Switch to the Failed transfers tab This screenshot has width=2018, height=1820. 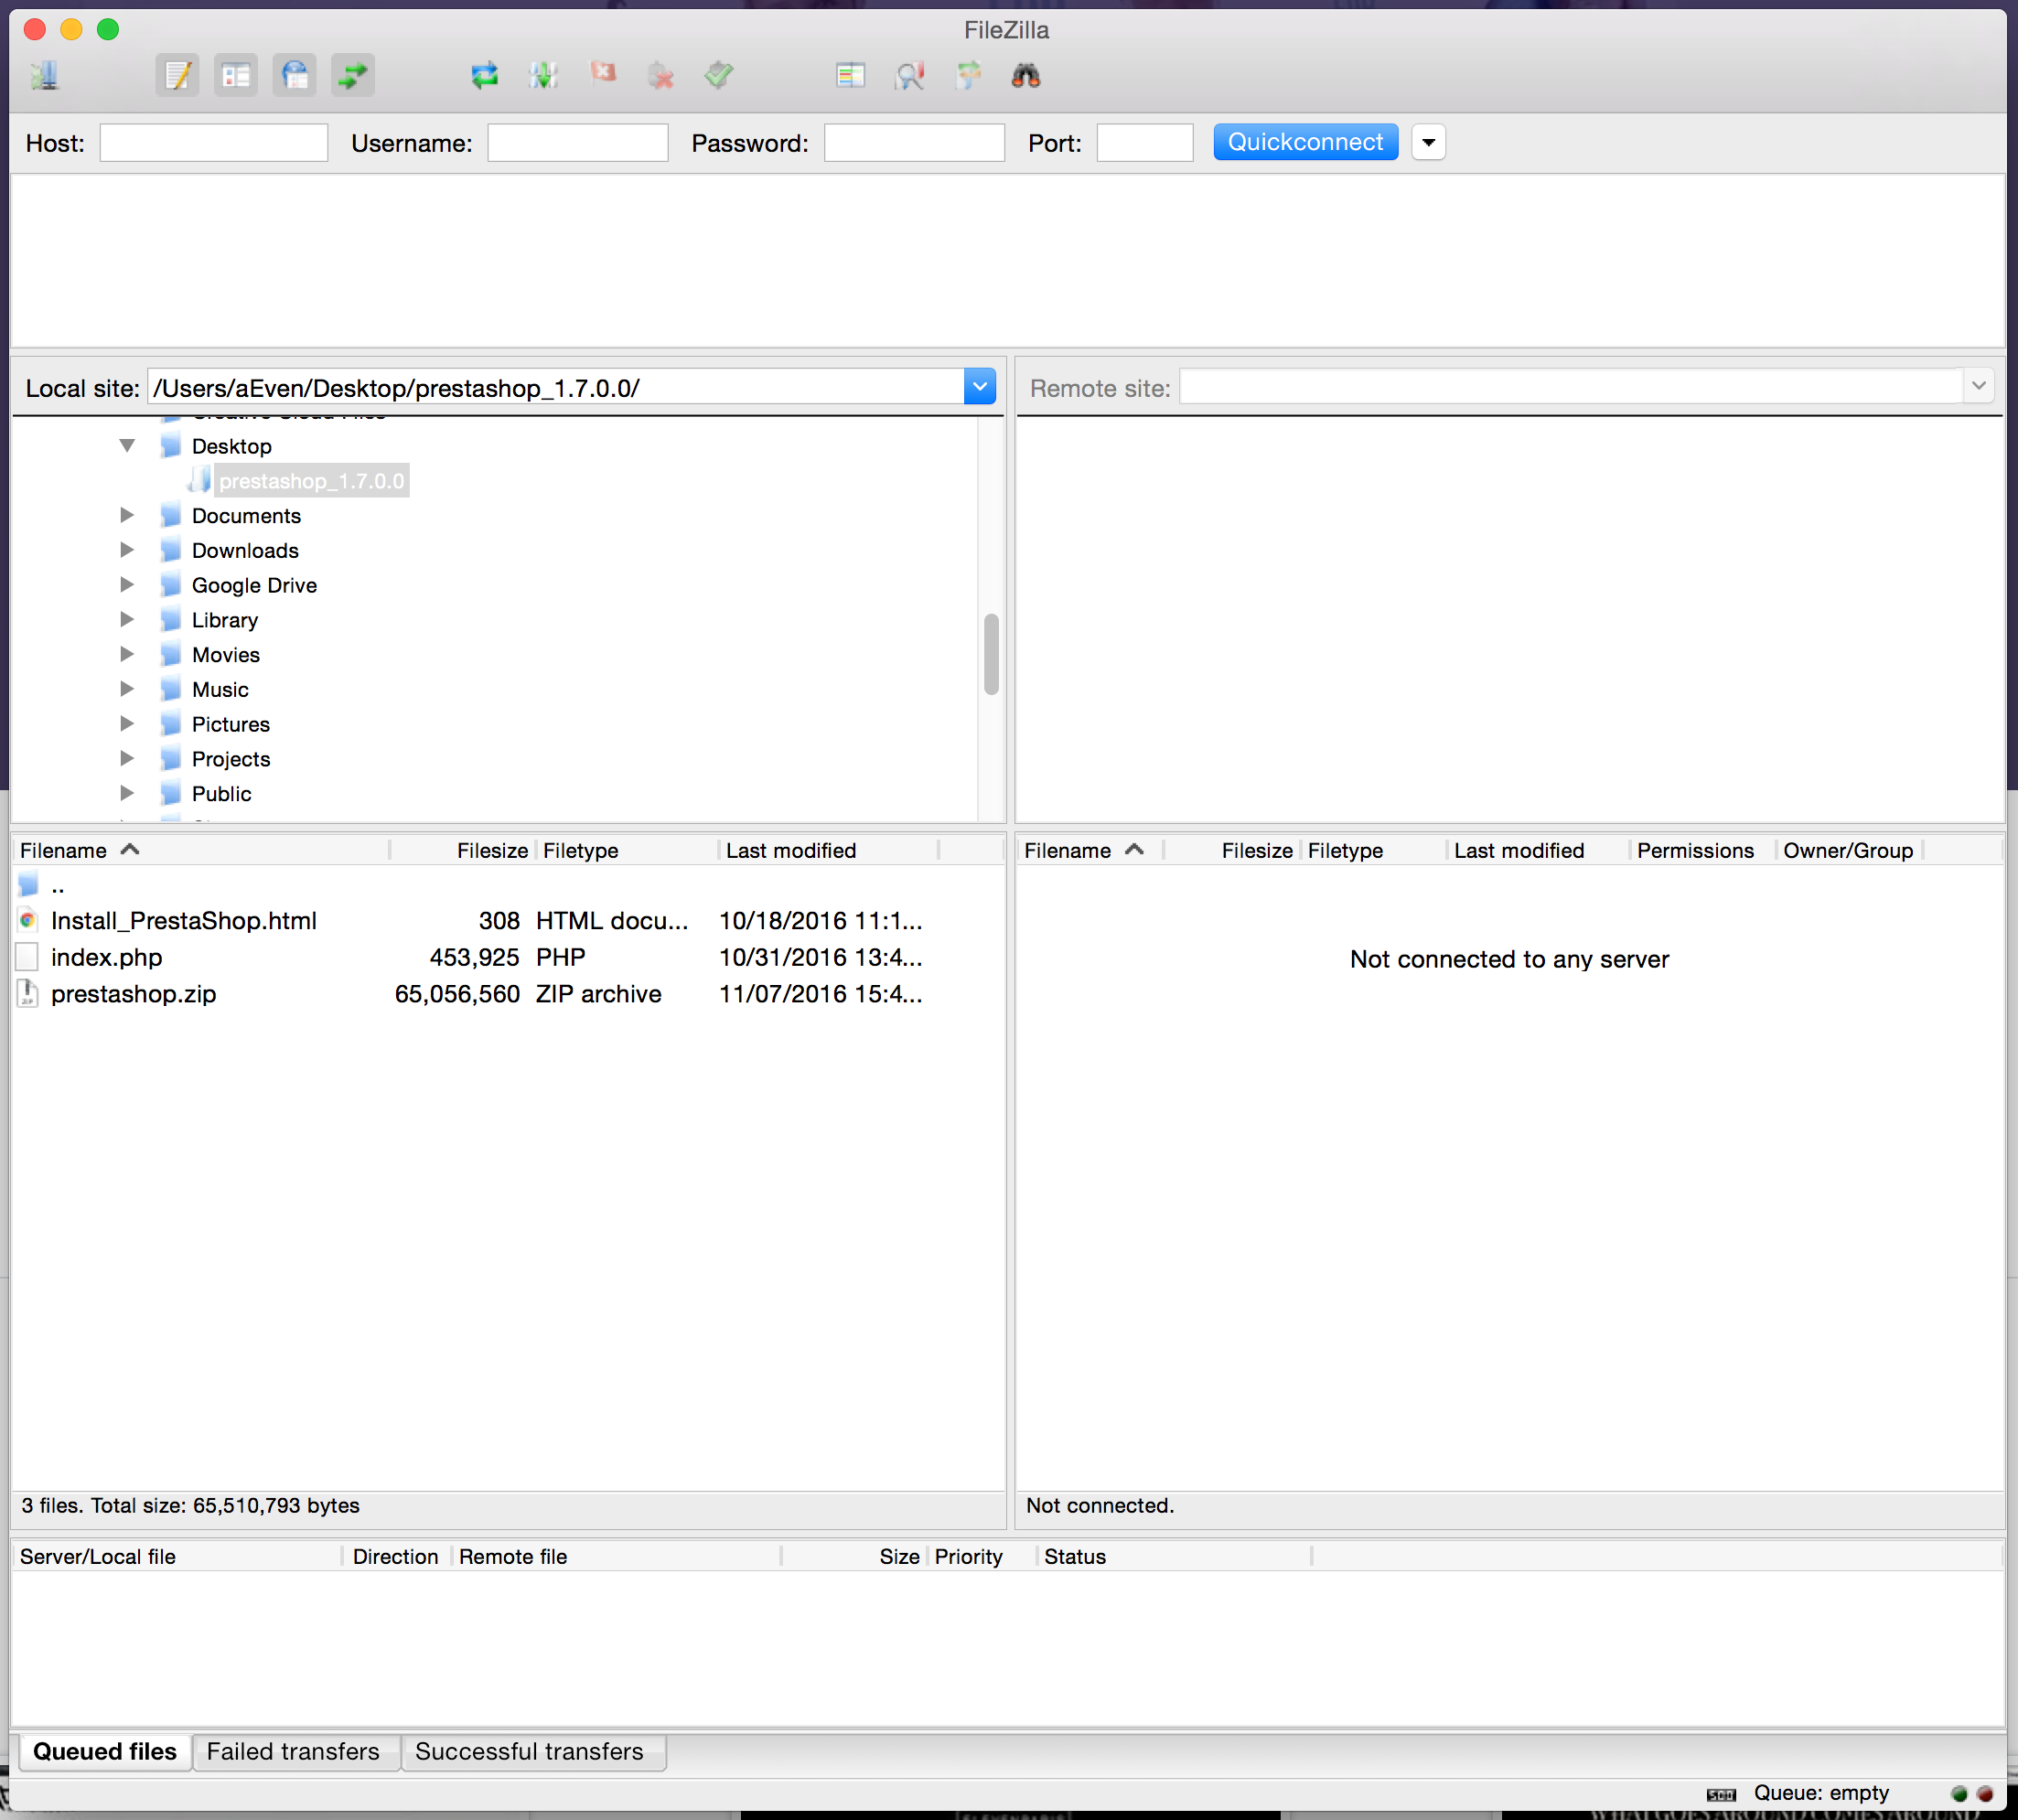[x=293, y=1751]
